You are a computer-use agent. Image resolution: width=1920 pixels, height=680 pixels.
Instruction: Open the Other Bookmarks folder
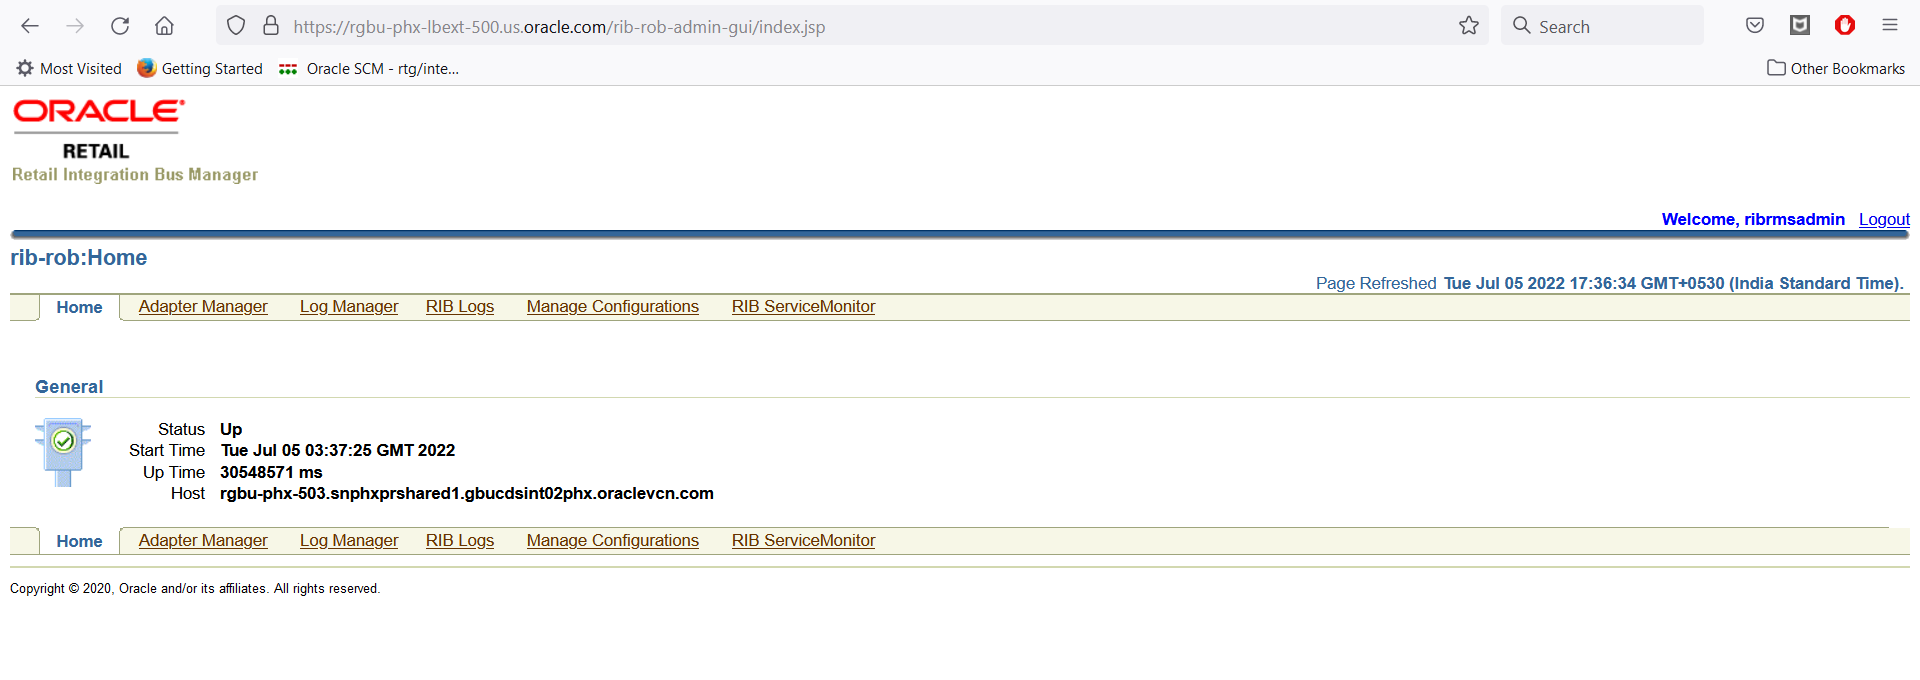click(x=1836, y=68)
